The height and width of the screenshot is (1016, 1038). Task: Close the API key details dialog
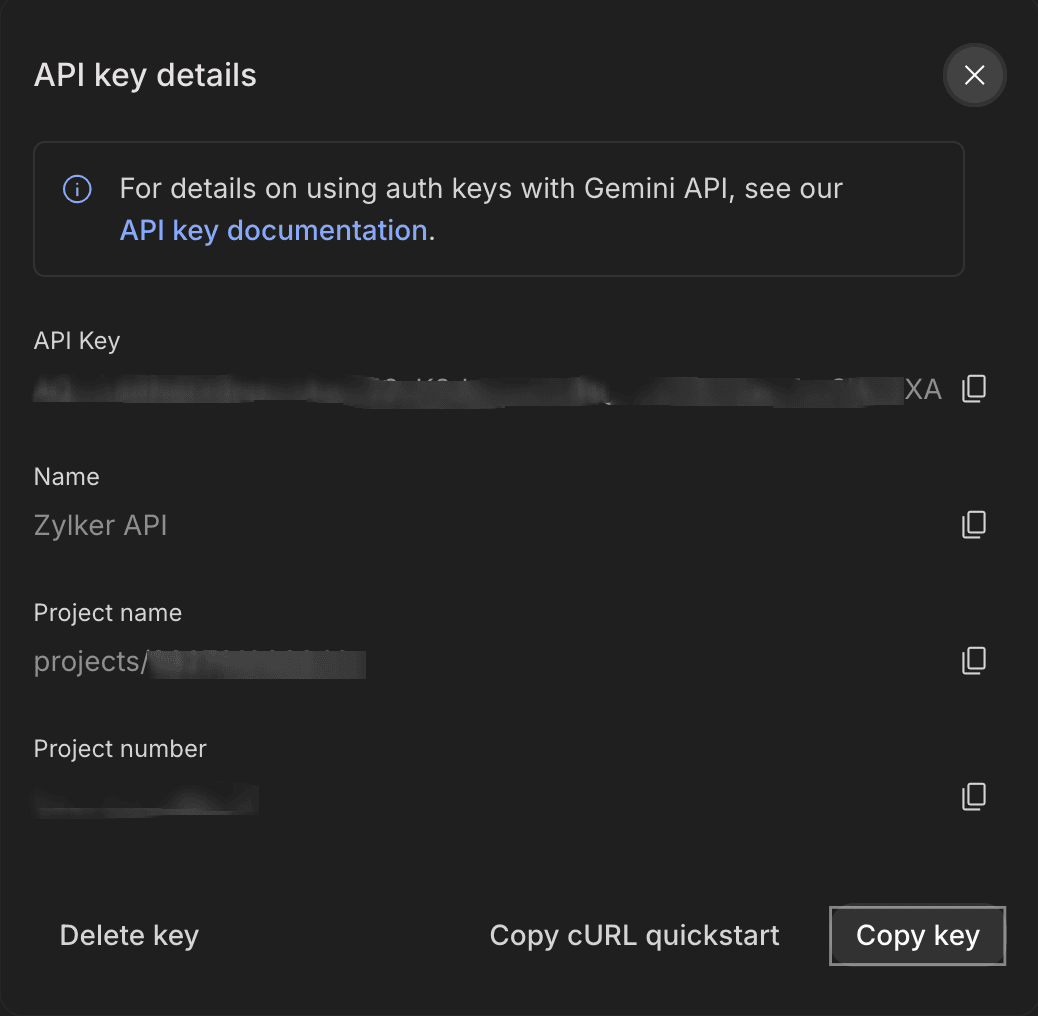pos(974,75)
